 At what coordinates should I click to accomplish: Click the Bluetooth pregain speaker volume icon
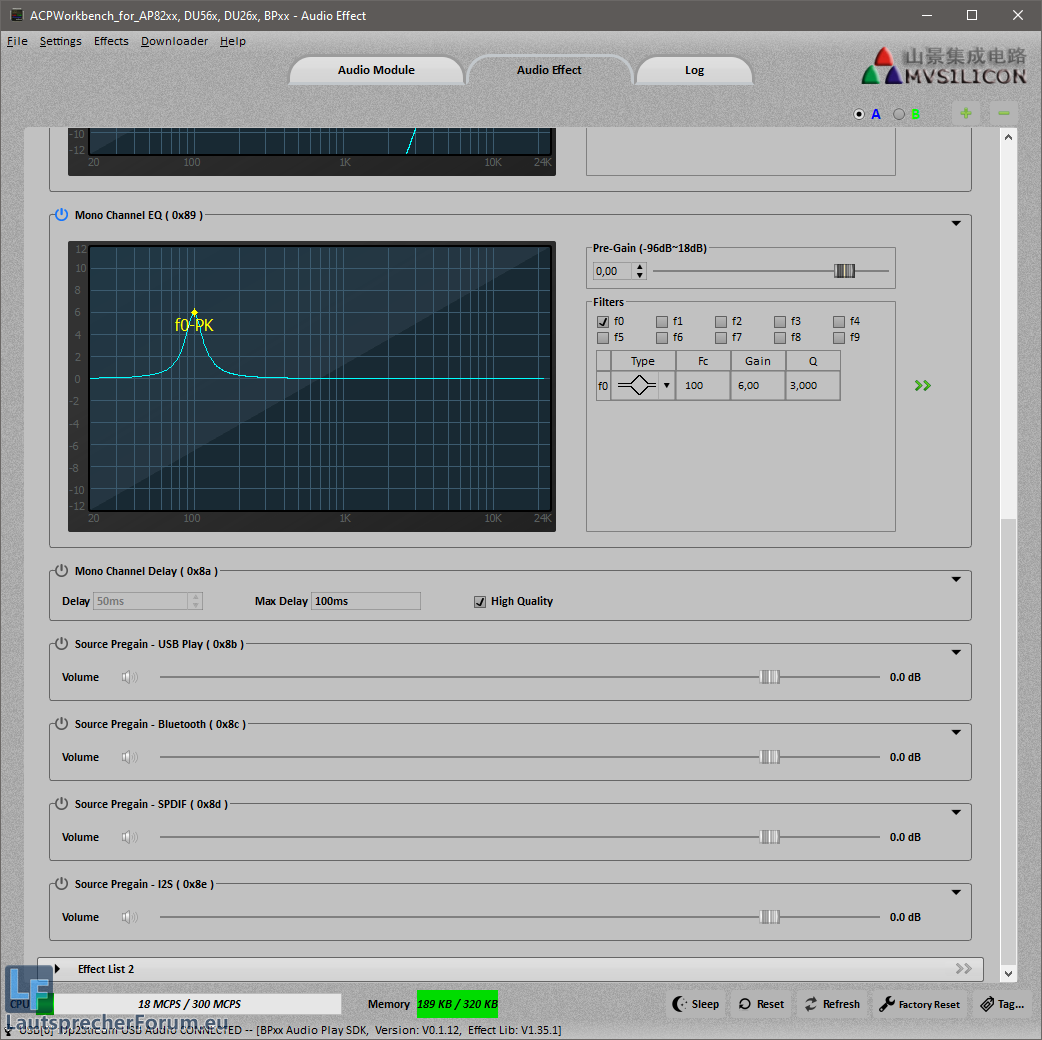click(129, 757)
